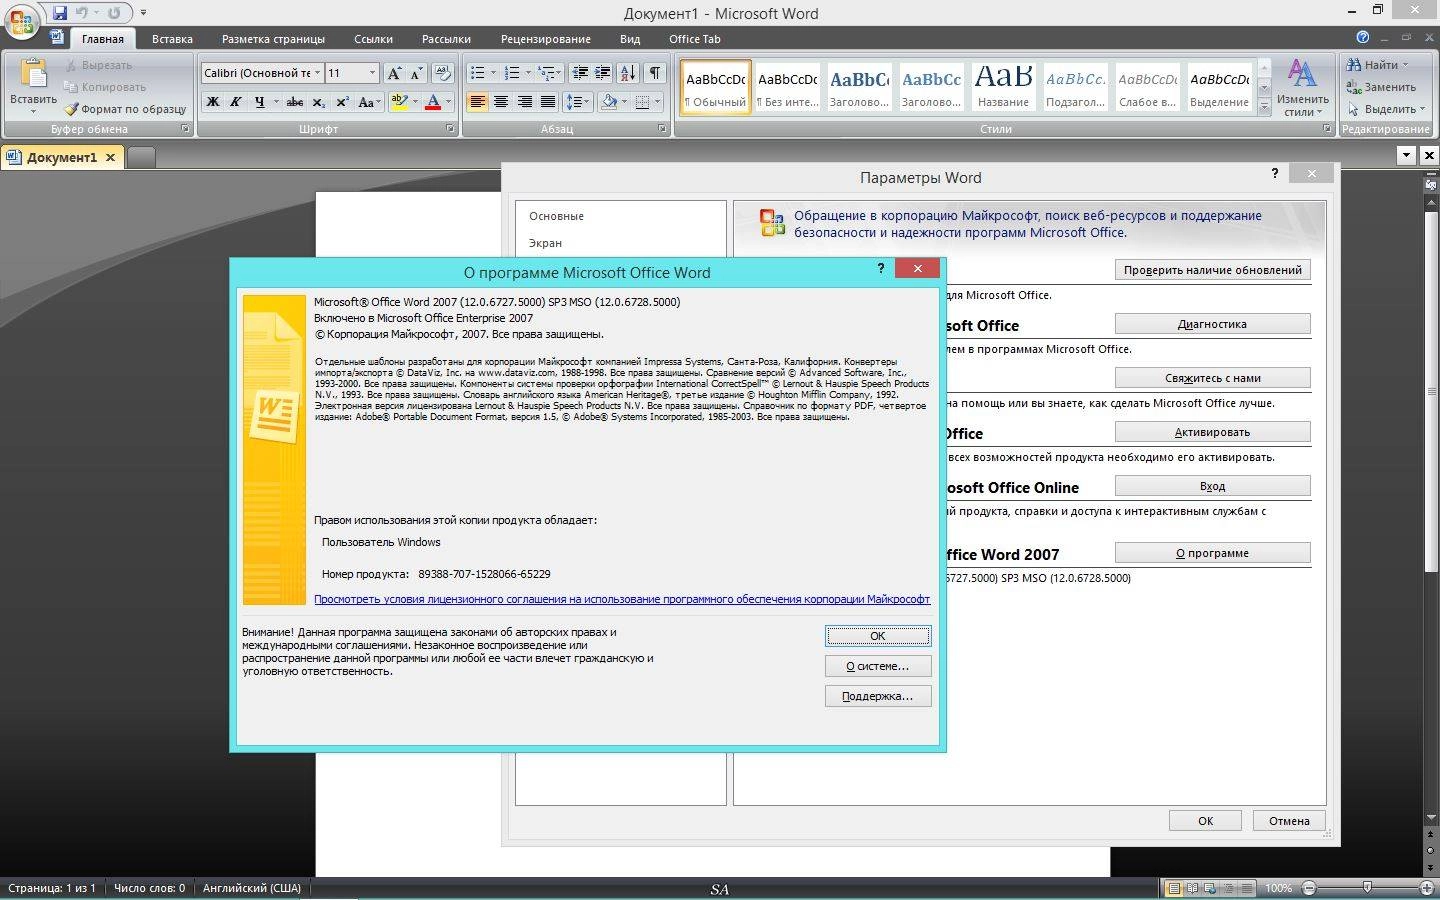Zoom out with the minus button
The width and height of the screenshot is (1440, 900).
coord(1309,888)
